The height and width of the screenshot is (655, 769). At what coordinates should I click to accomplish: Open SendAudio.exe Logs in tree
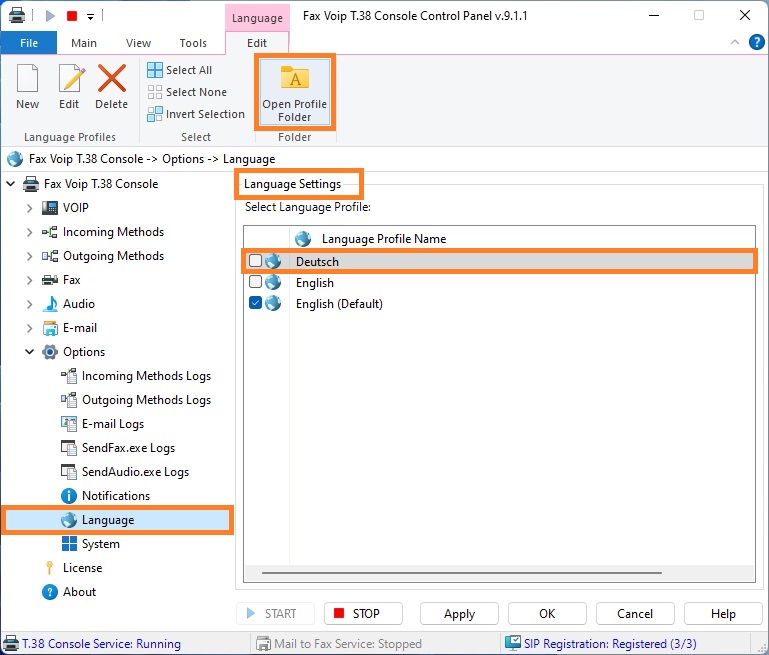(125, 472)
